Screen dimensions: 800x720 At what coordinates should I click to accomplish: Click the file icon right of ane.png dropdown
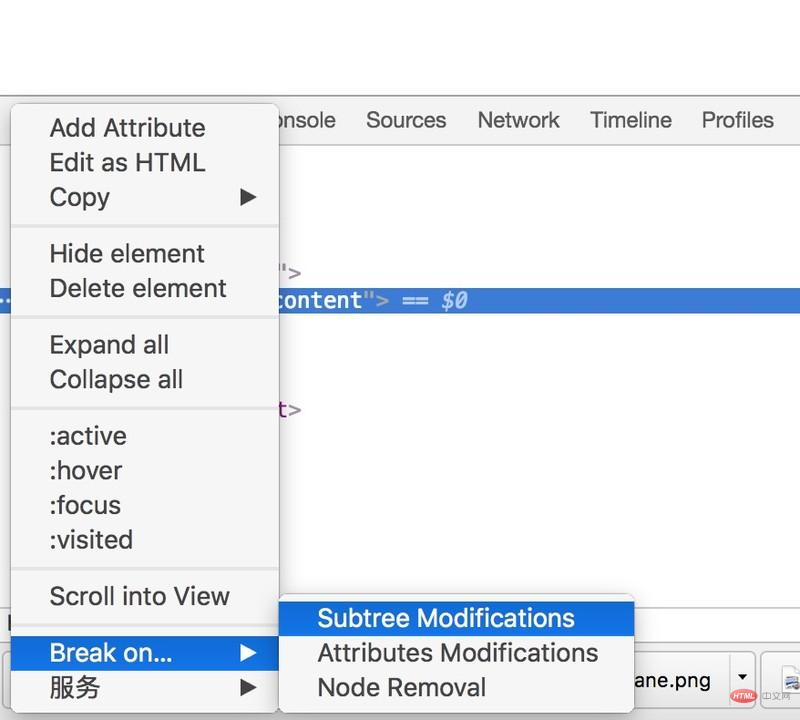pyautogui.click(x=791, y=680)
